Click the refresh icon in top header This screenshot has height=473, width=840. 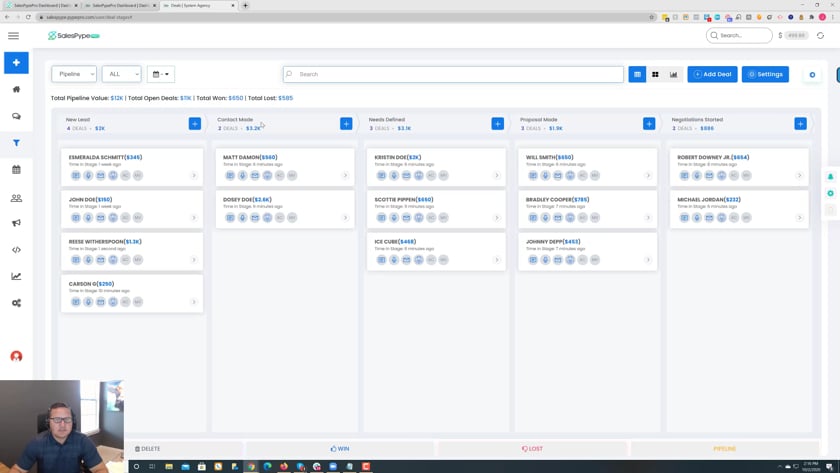click(x=820, y=35)
